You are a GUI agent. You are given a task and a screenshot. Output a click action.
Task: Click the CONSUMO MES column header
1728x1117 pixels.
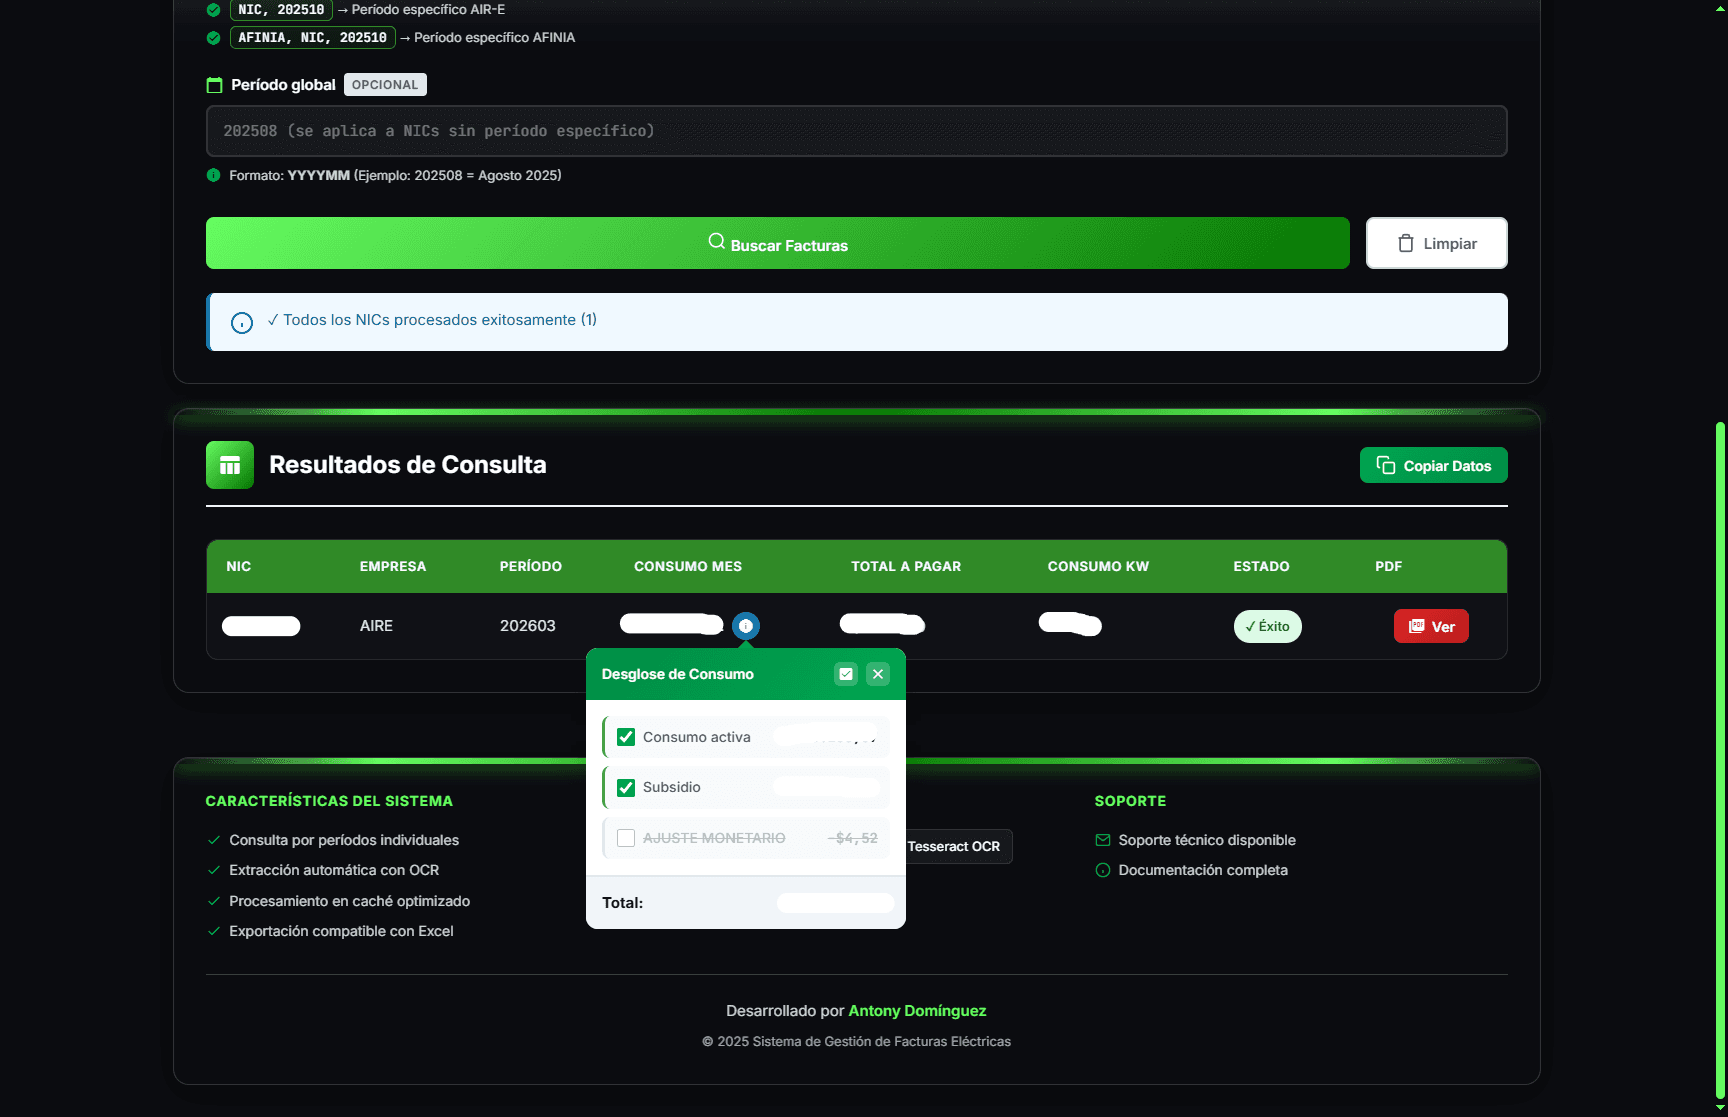pos(688,566)
